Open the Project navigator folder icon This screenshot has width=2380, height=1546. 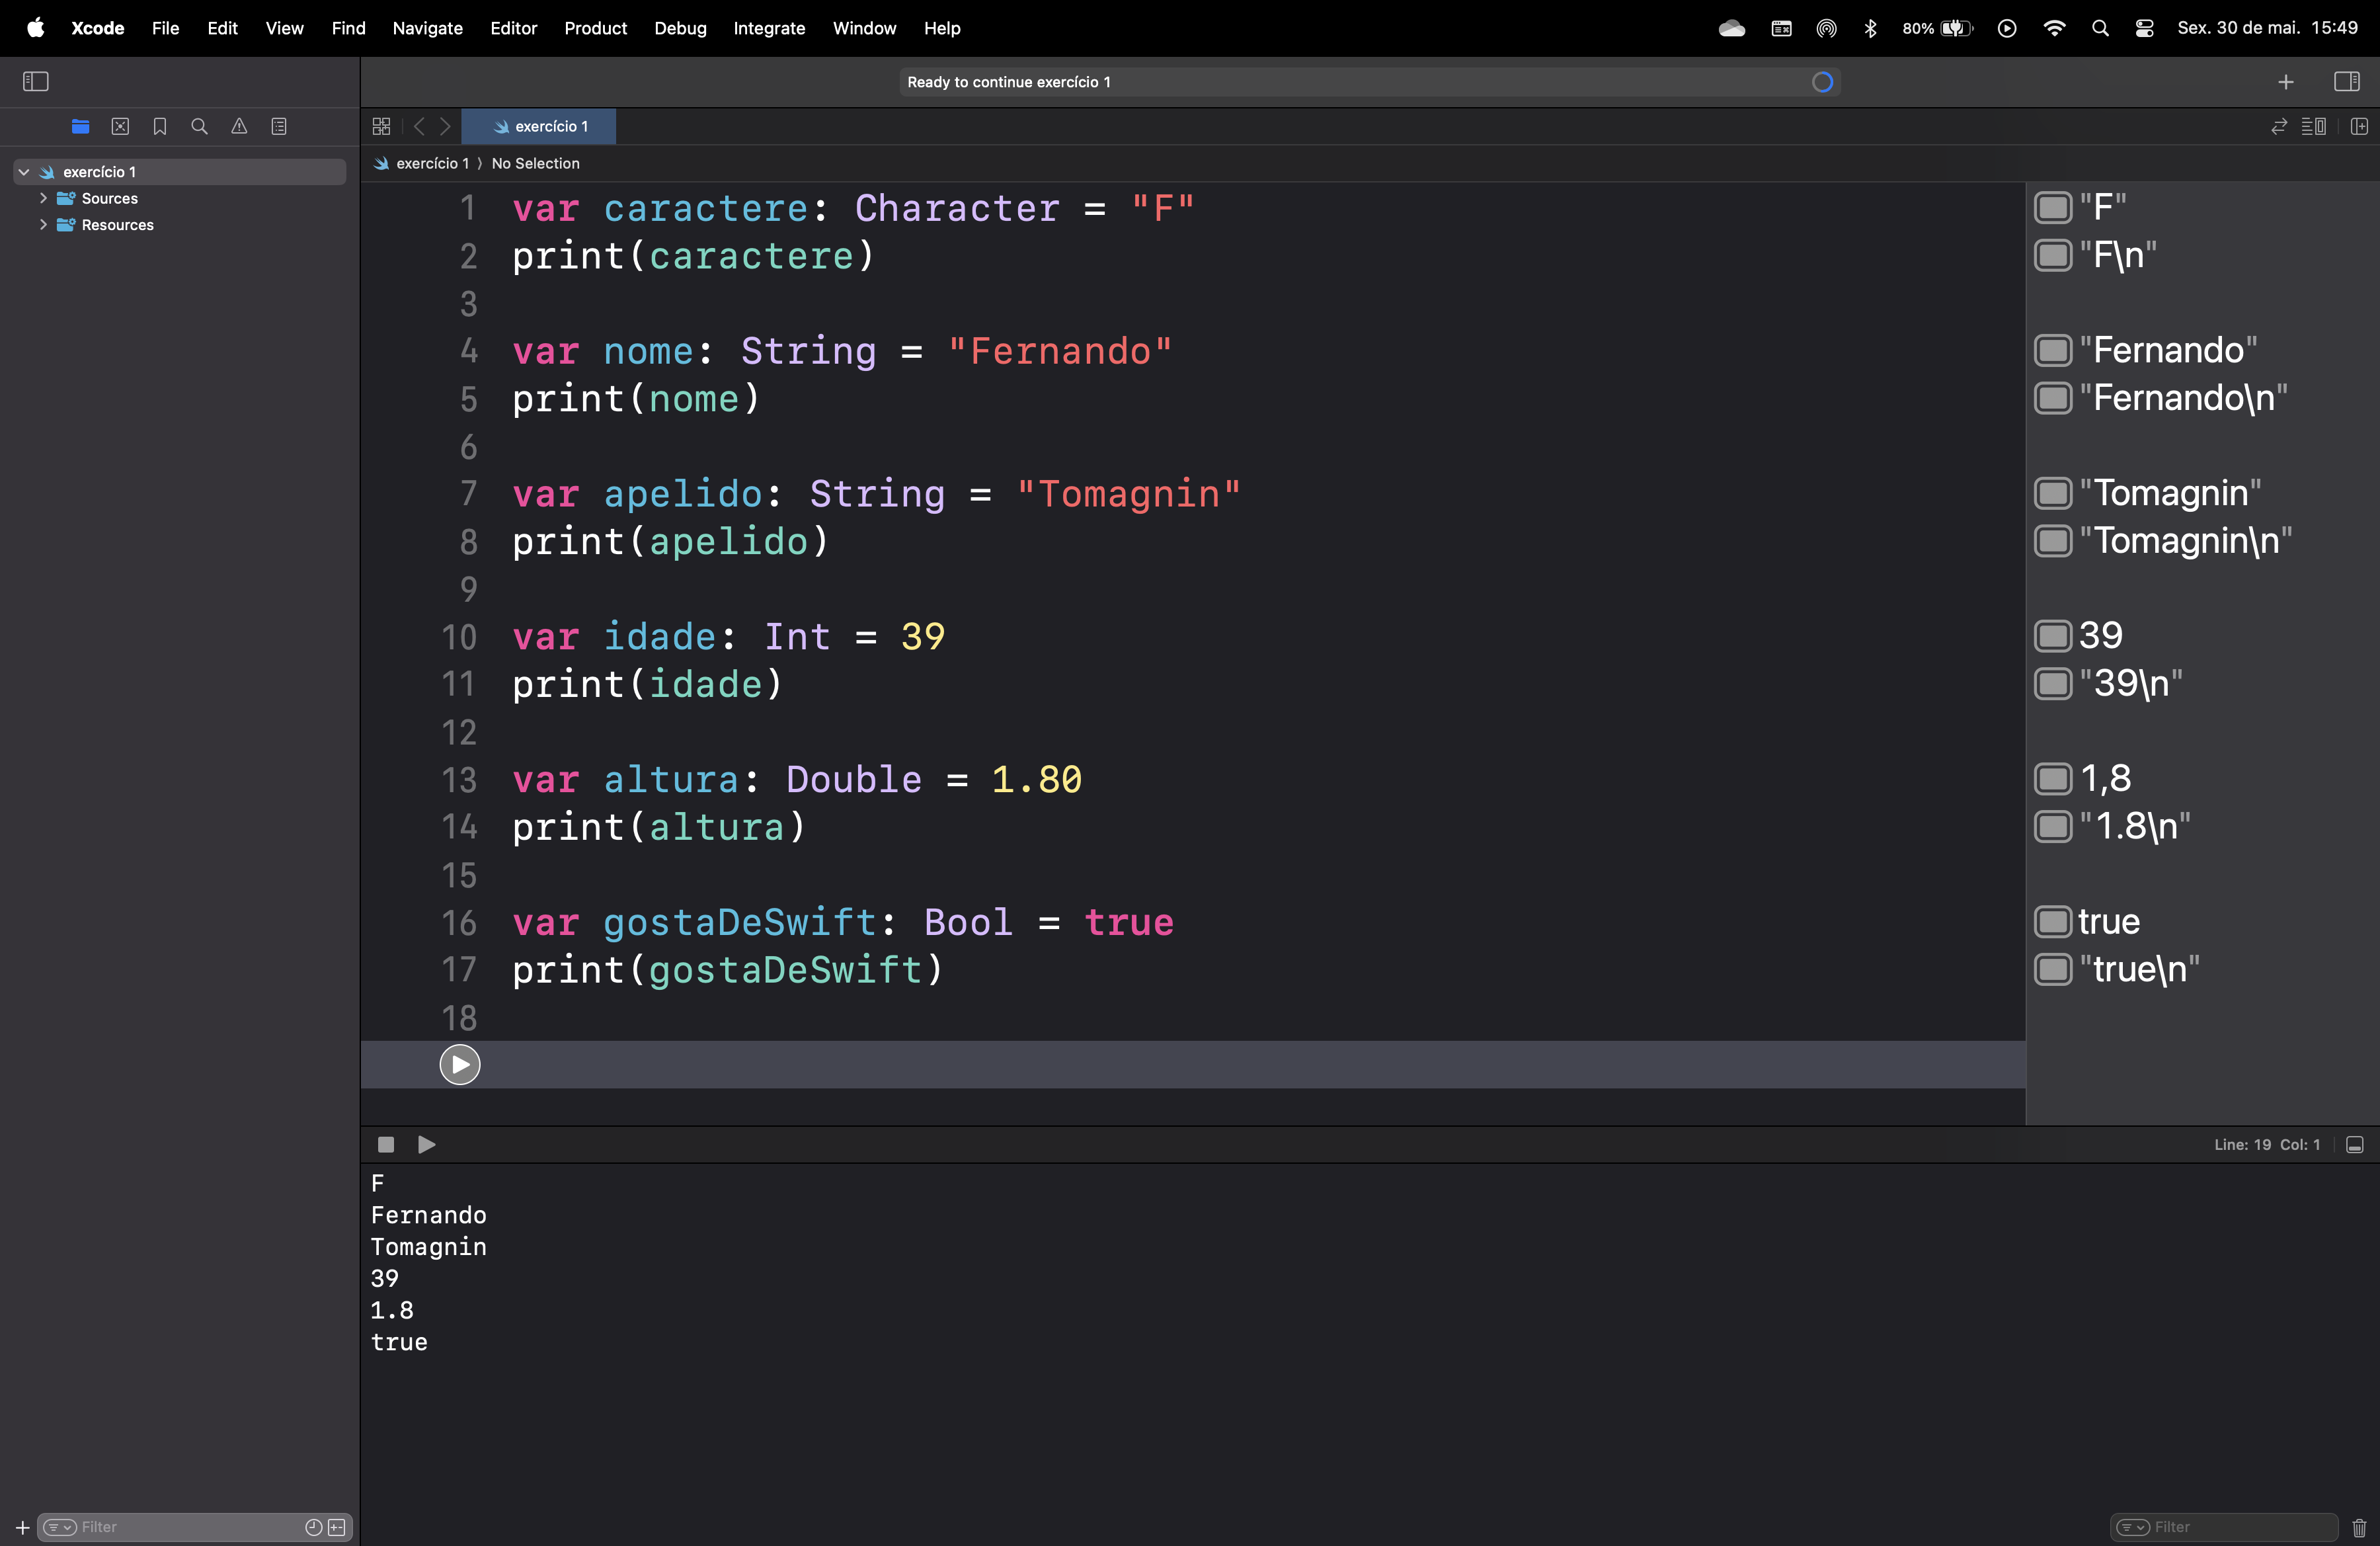(81, 127)
